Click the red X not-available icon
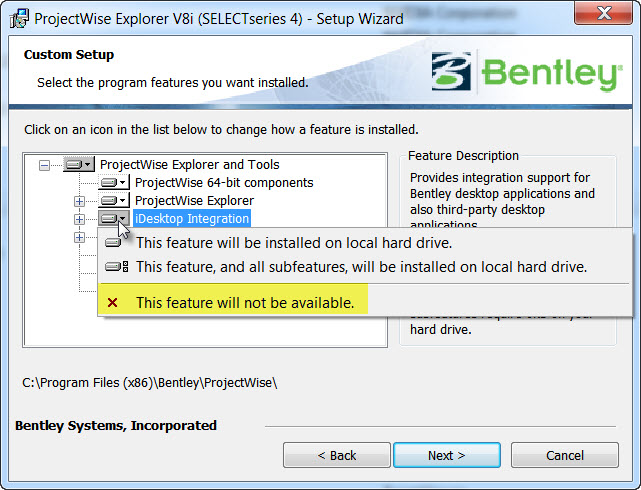641x490 pixels. pos(113,302)
